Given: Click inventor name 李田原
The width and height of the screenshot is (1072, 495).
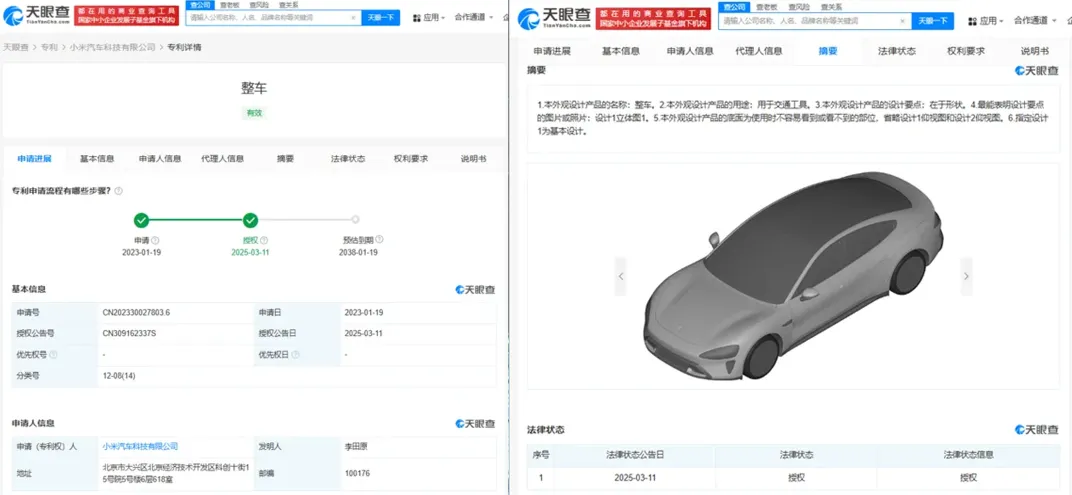Looking at the screenshot, I should [358, 446].
